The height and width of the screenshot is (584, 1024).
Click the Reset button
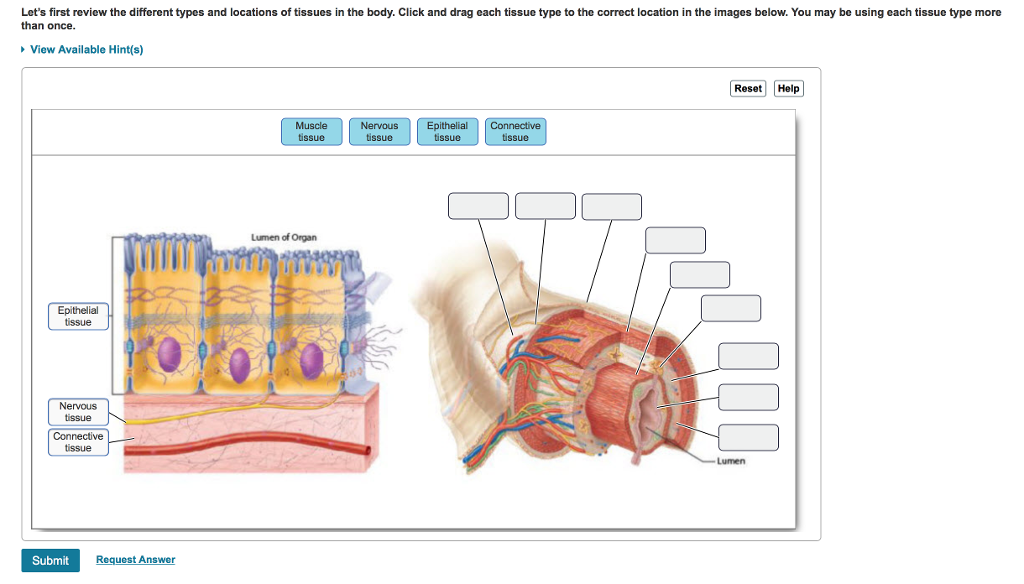coord(748,88)
